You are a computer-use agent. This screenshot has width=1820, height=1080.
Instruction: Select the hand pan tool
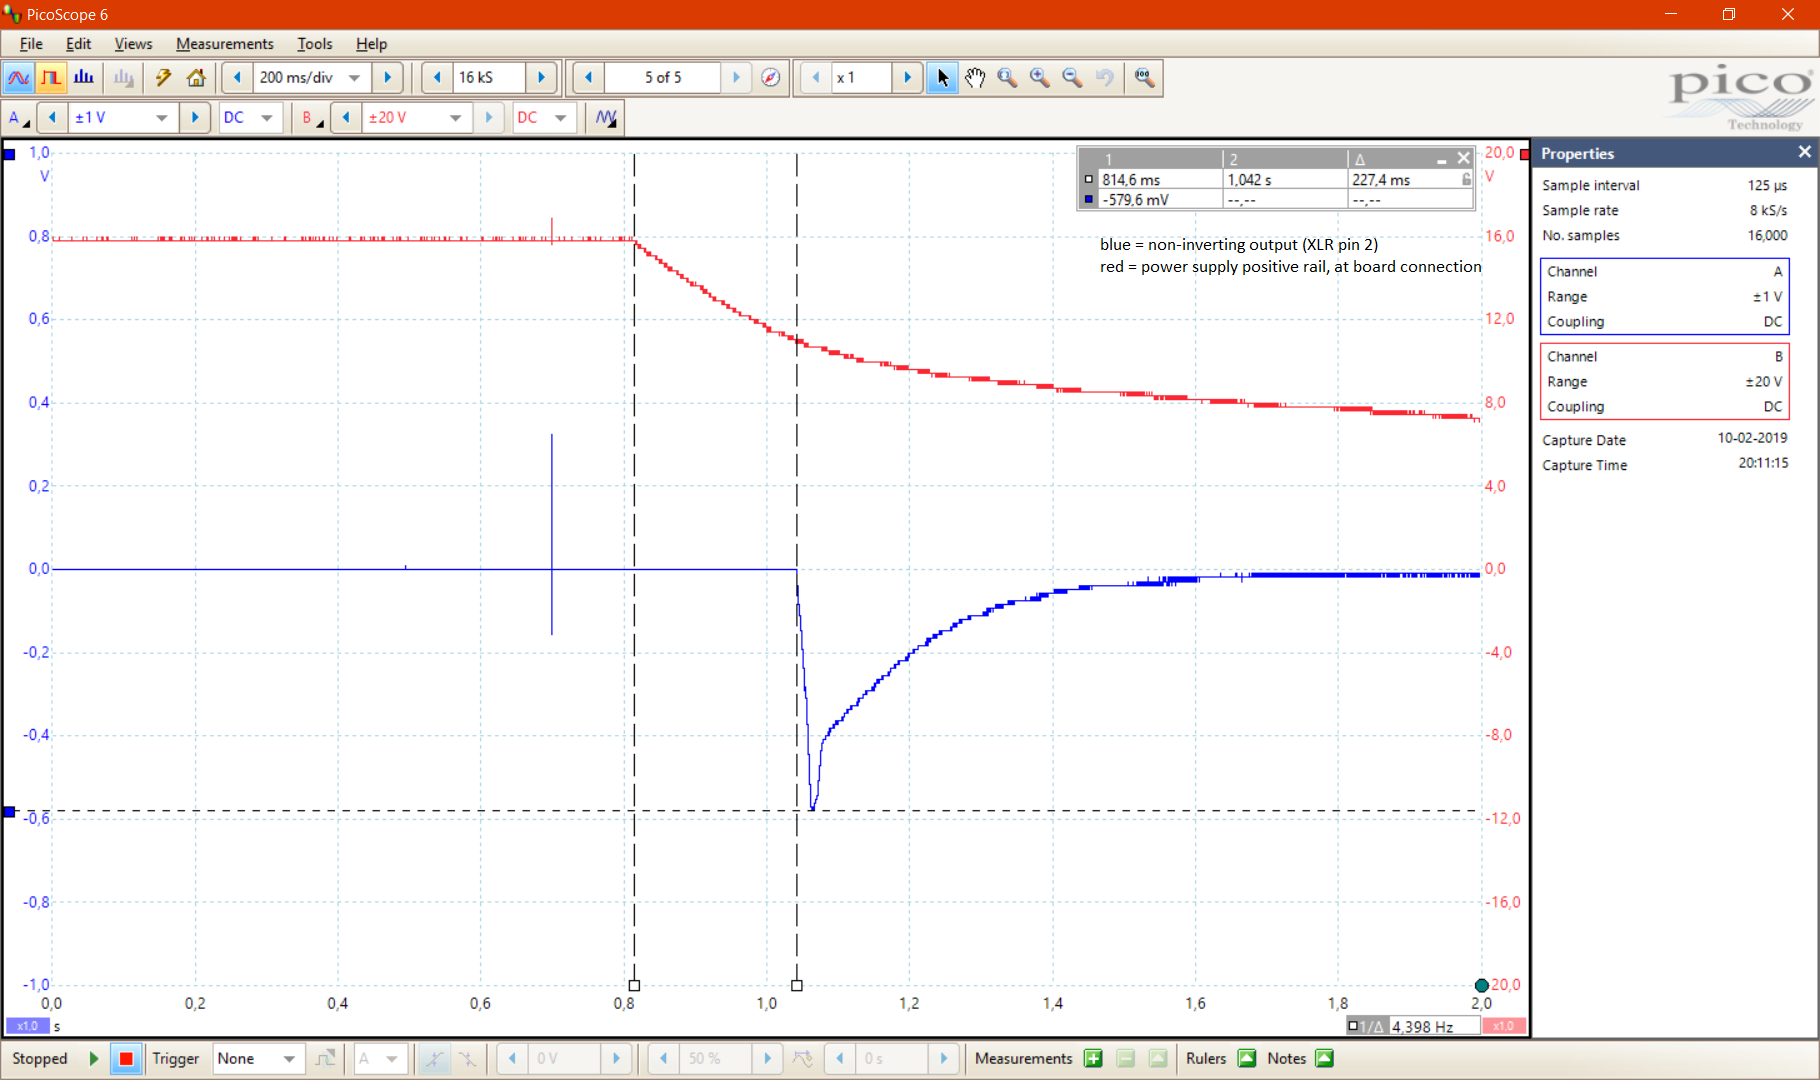tap(975, 77)
